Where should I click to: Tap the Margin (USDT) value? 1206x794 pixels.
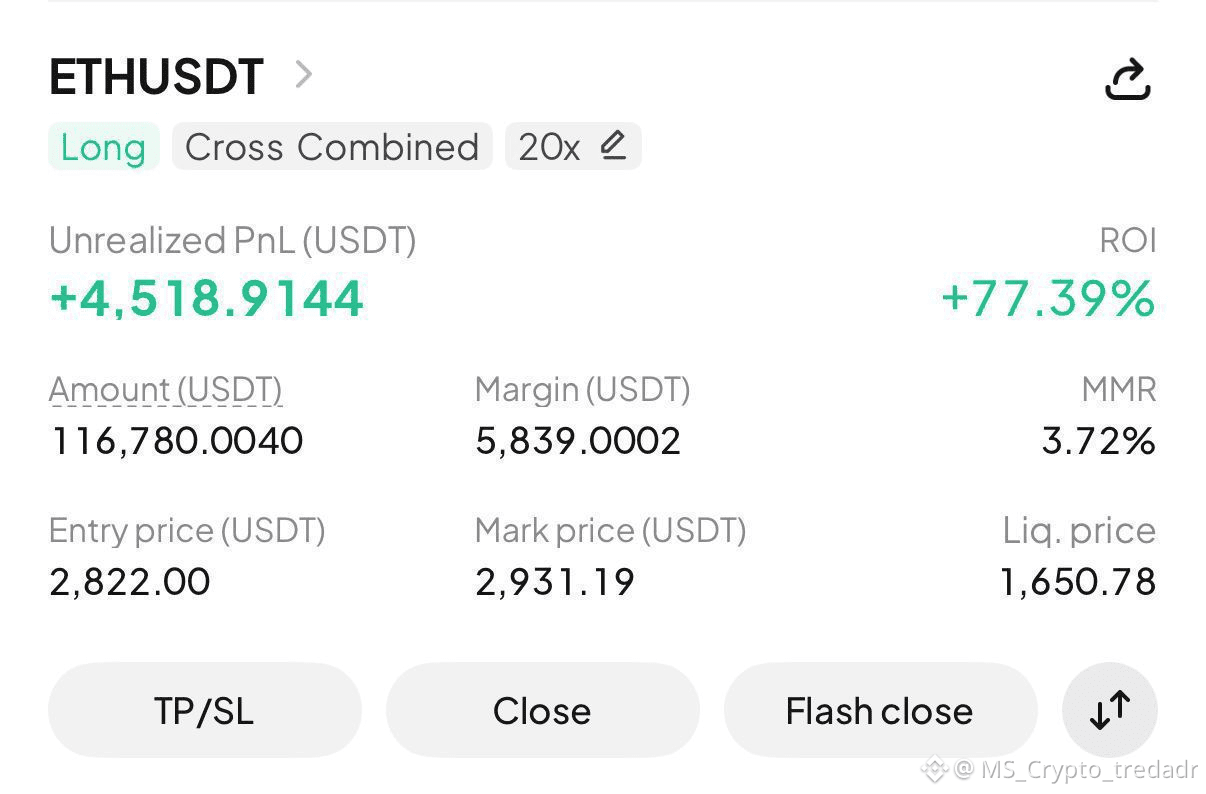pyautogui.click(x=578, y=441)
